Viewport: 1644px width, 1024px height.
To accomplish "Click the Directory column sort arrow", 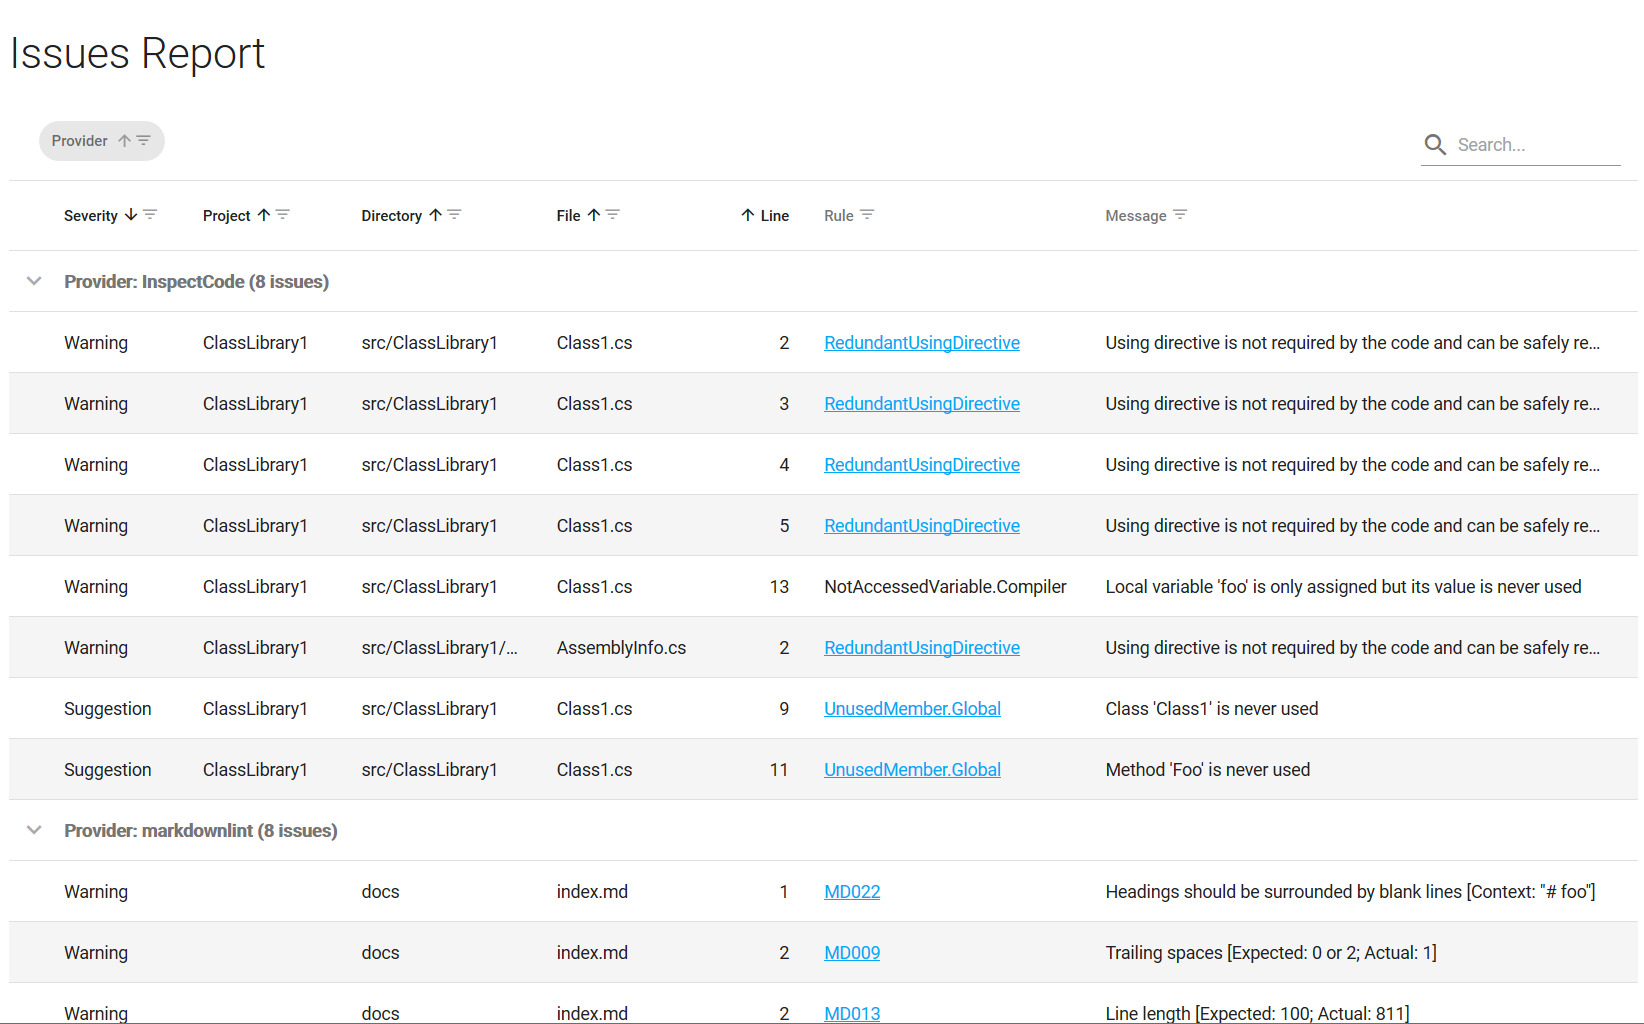I will click(435, 215).
